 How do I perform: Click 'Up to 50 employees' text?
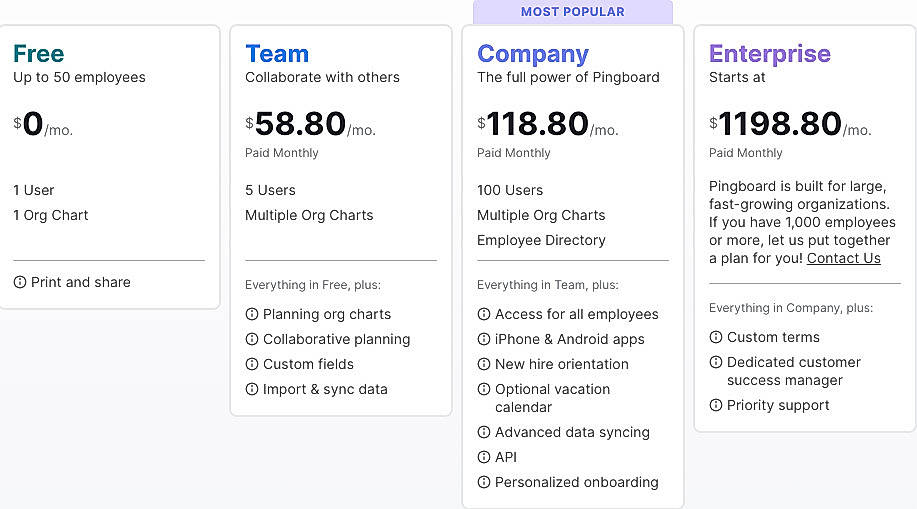[x=79, y=77]
